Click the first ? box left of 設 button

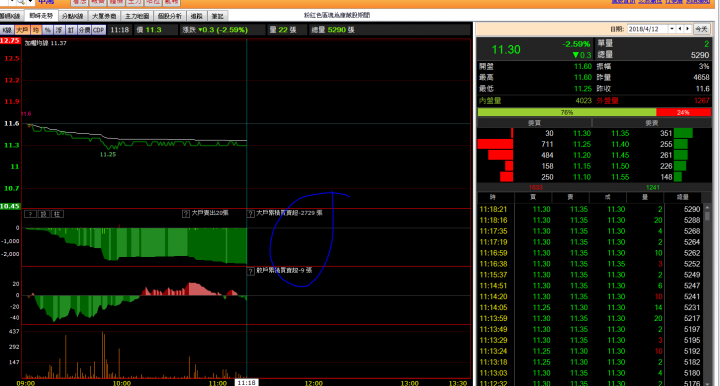(x=30, y=214)
